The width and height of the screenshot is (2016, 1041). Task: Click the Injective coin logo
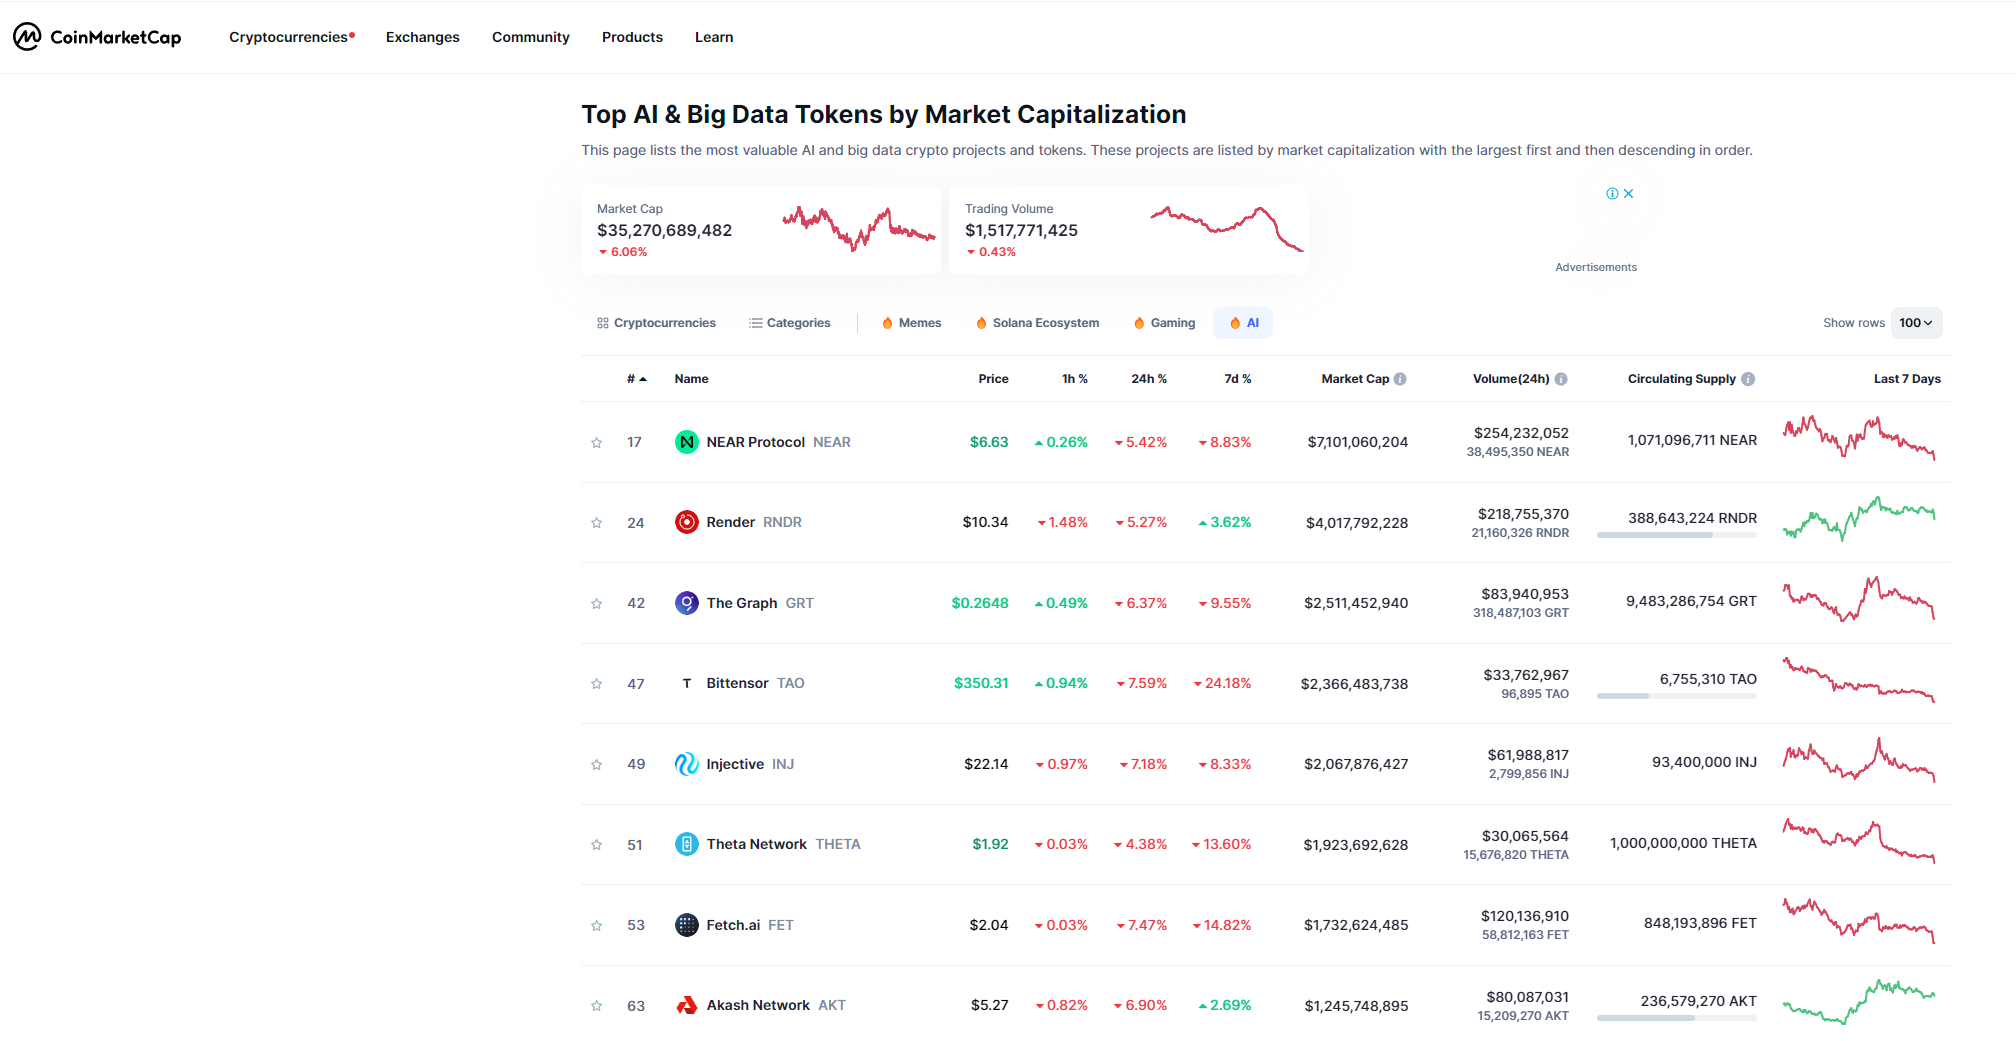687,764
